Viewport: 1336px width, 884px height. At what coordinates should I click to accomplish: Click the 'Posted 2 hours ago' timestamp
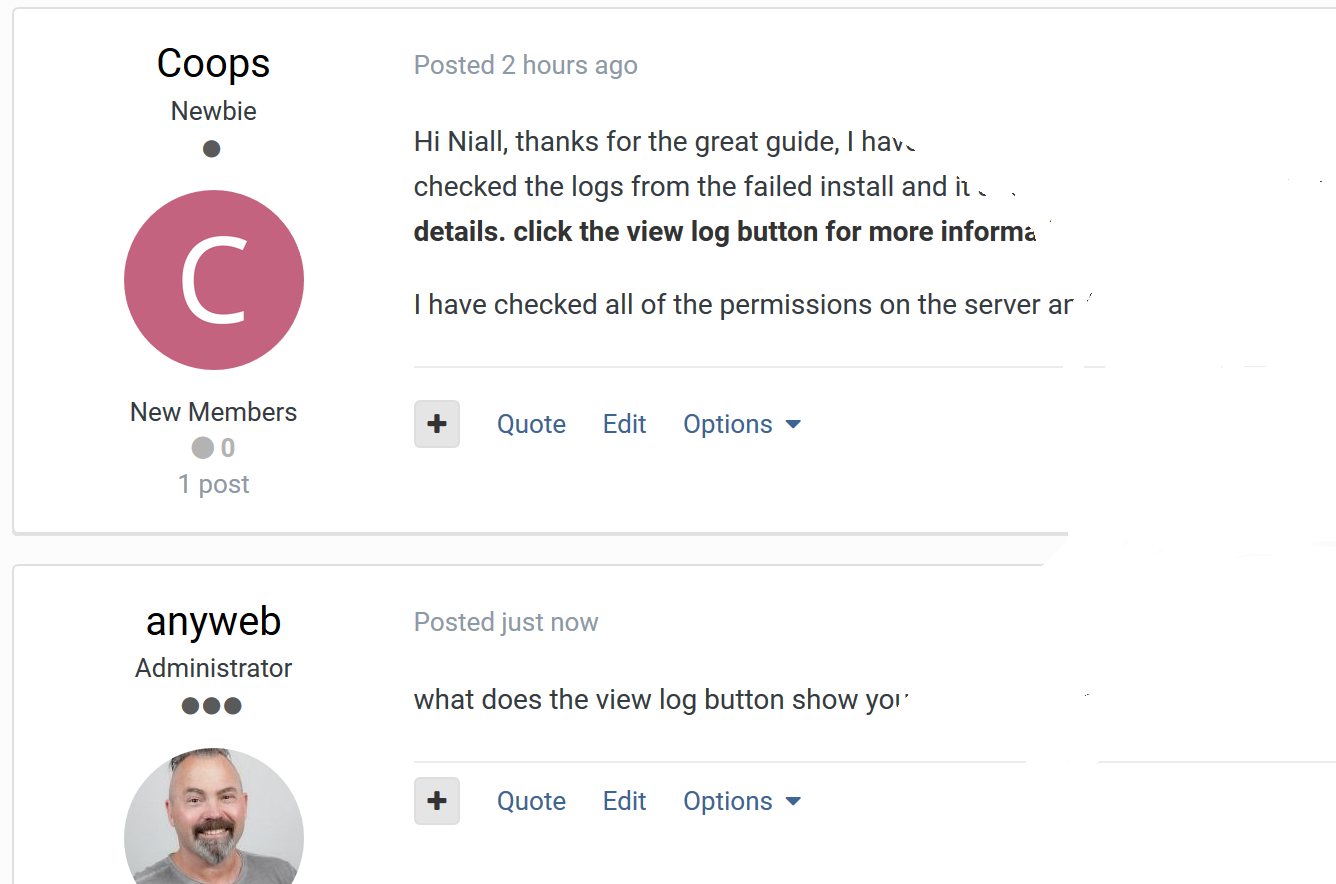pos(526,65)
